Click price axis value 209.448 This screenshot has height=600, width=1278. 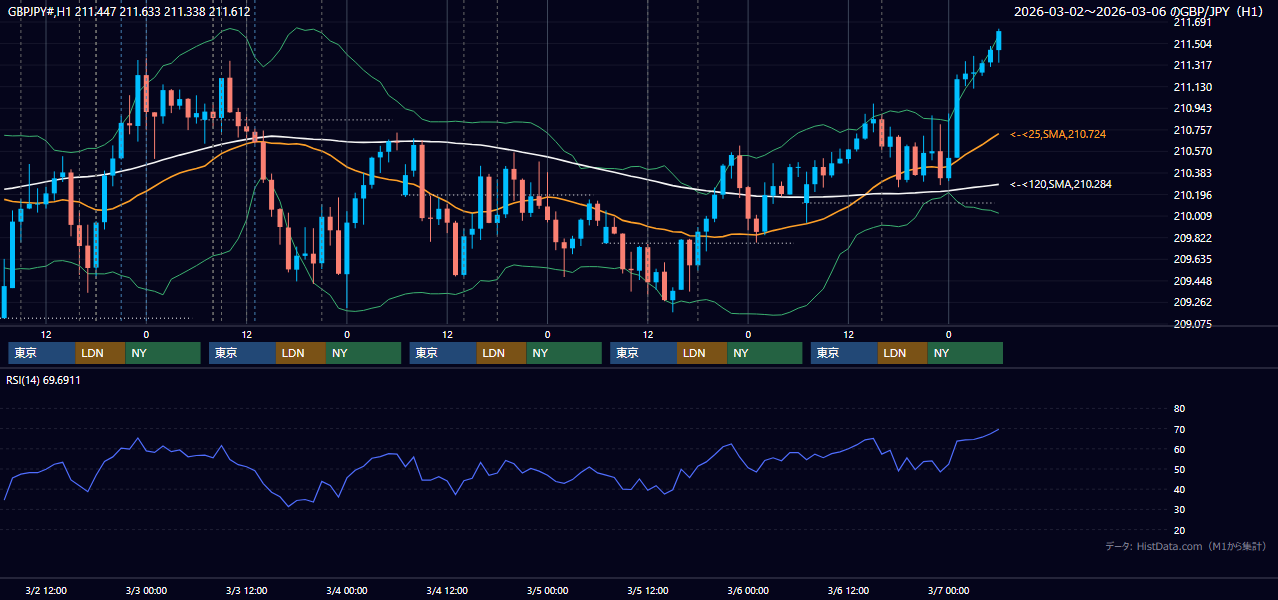click(x=1192, y=281)
